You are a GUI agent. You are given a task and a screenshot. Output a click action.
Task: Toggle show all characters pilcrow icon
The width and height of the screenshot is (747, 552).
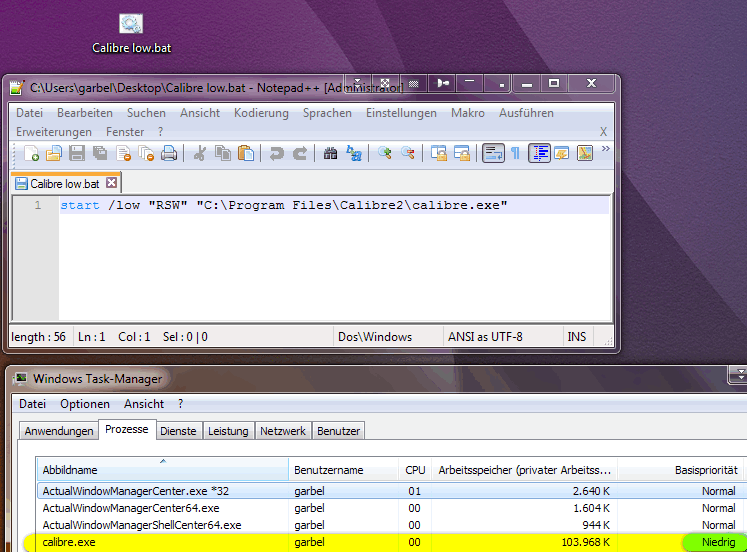(x=515, y=153)
